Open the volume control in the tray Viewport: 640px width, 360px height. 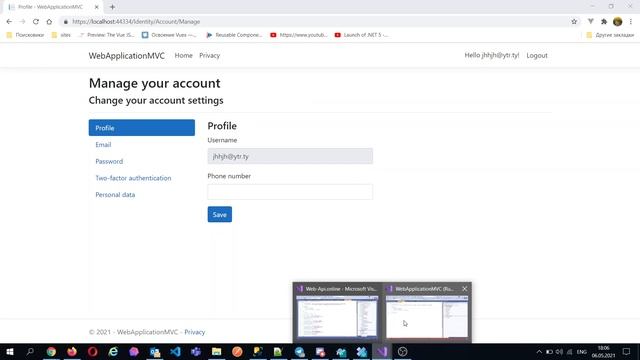559,351
